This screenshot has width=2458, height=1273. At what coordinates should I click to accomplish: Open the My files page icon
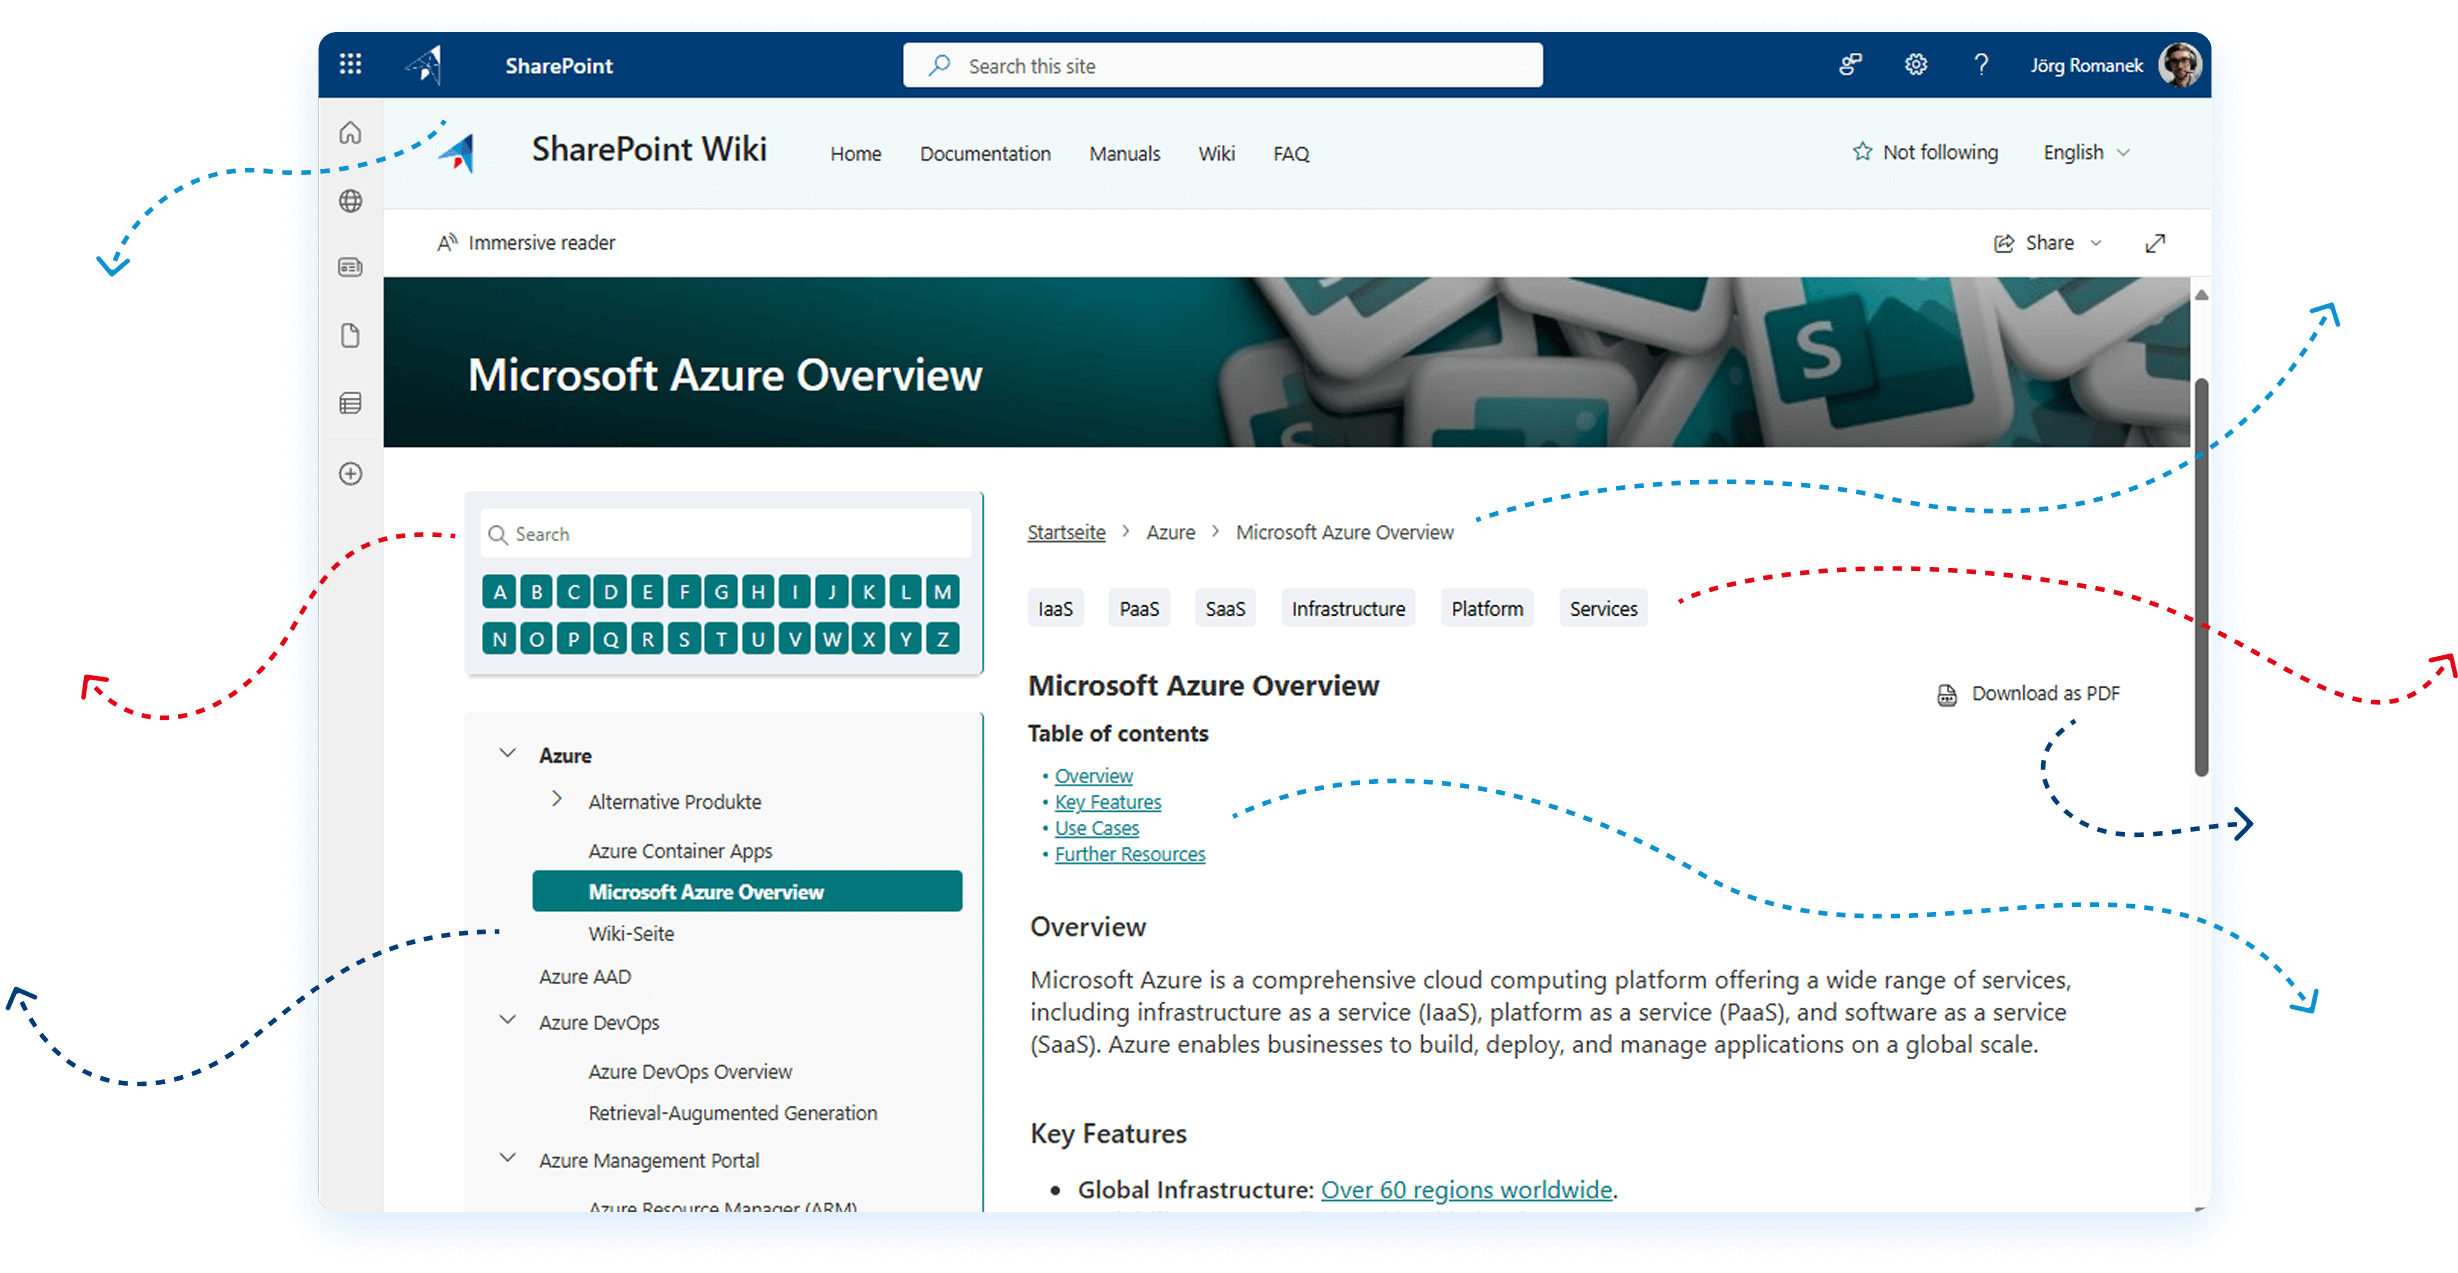coord(350,335)
